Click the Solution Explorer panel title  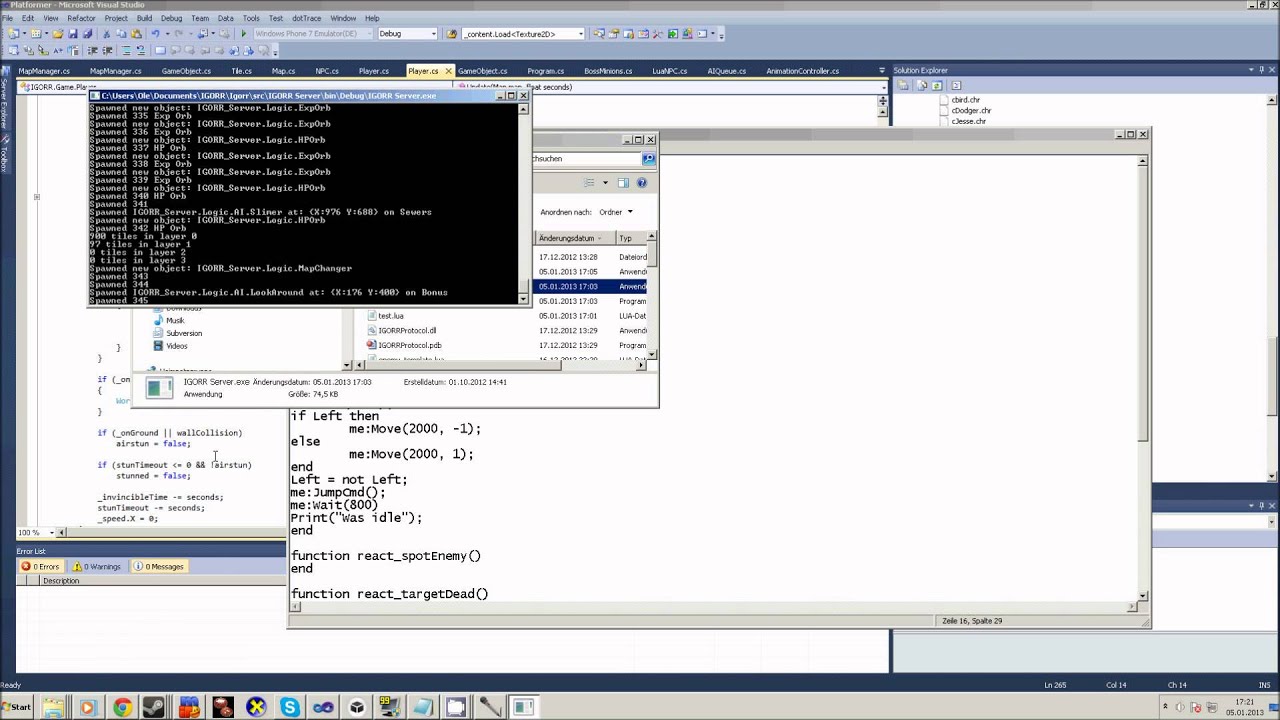[920, 70]
